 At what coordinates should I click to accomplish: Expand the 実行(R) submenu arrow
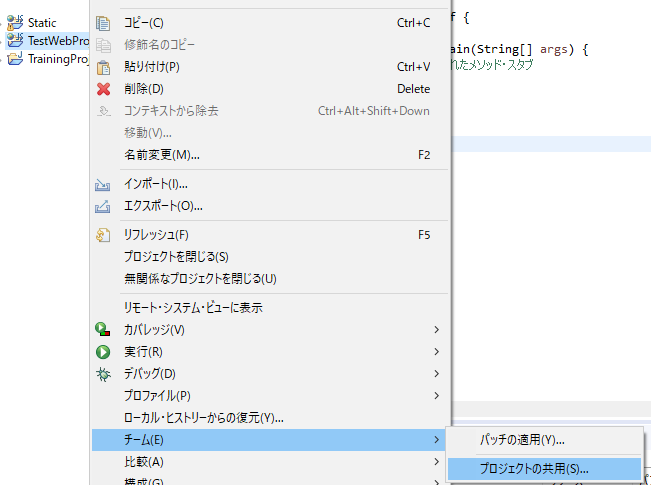pyautogui.click(x=436, y=352)
